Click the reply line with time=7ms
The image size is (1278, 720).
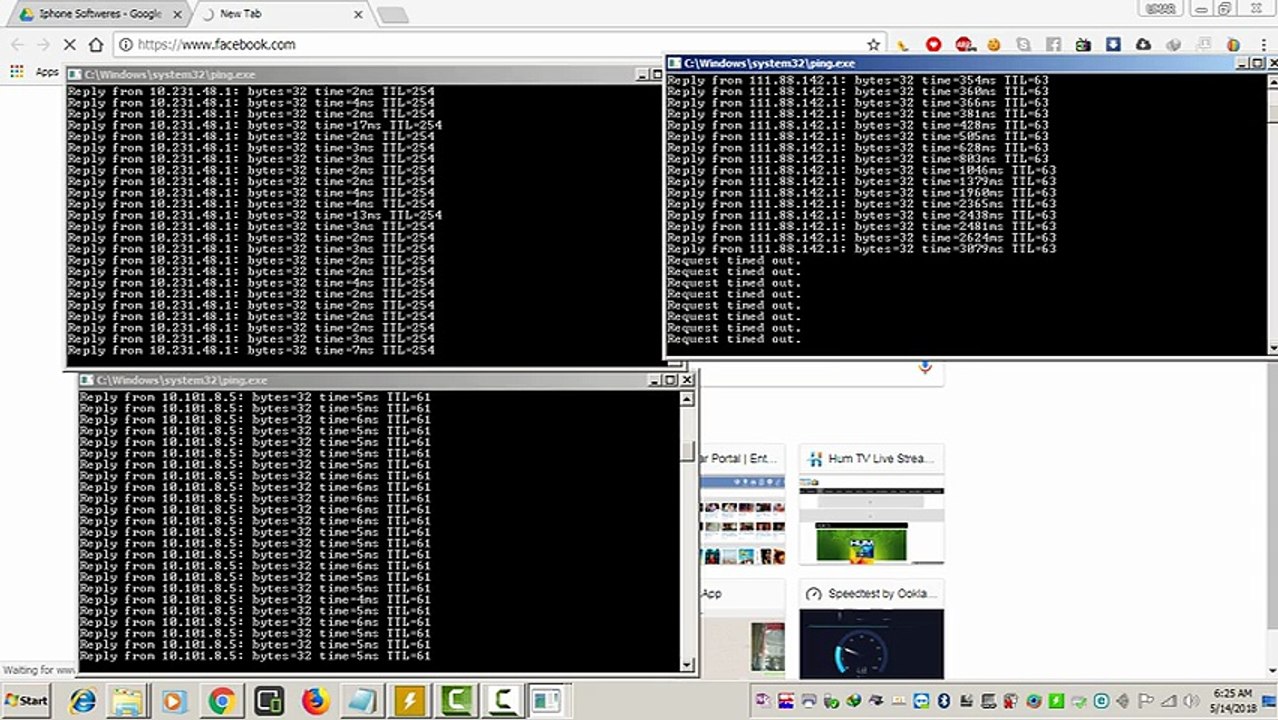pos(251,351)
